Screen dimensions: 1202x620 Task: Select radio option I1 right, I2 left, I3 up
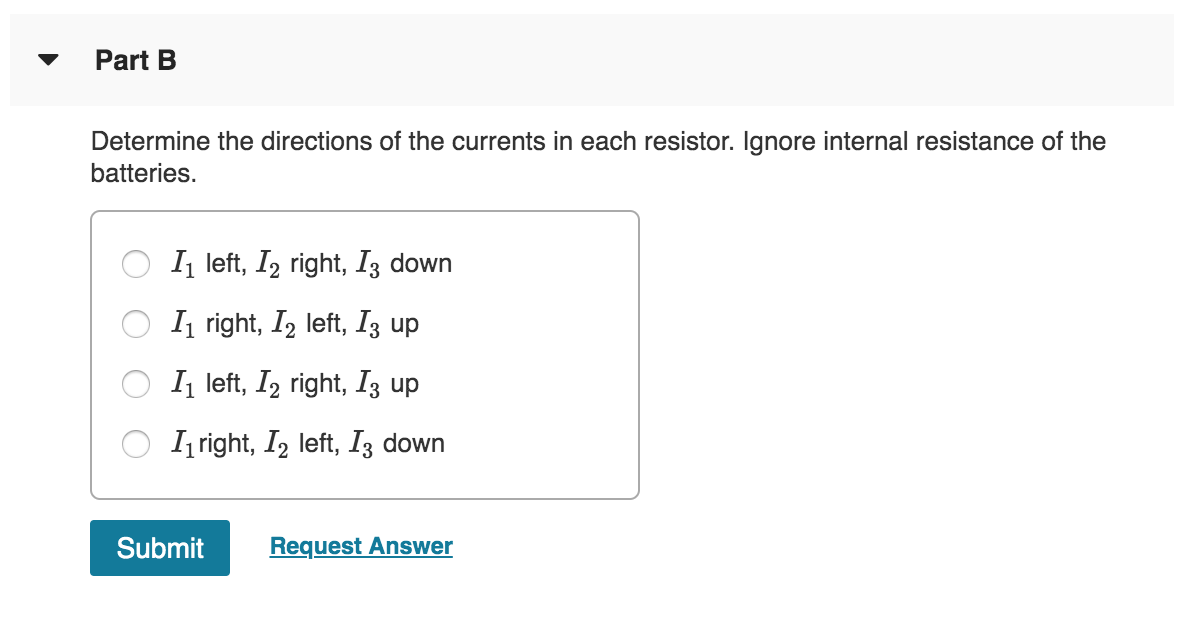click(x=136, y=324)
